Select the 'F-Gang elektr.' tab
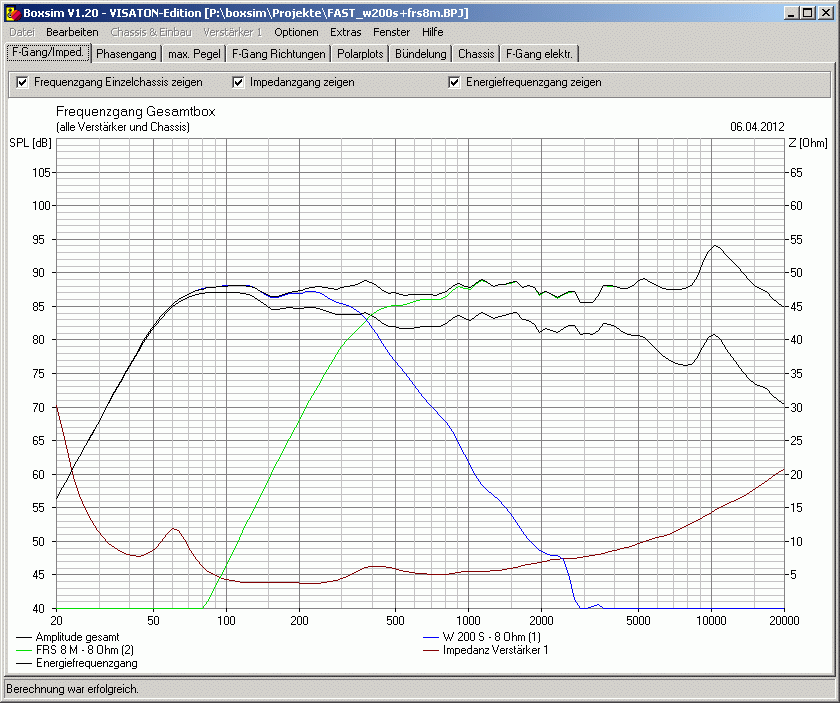840x703 pixels. click(x=539, y=54)
